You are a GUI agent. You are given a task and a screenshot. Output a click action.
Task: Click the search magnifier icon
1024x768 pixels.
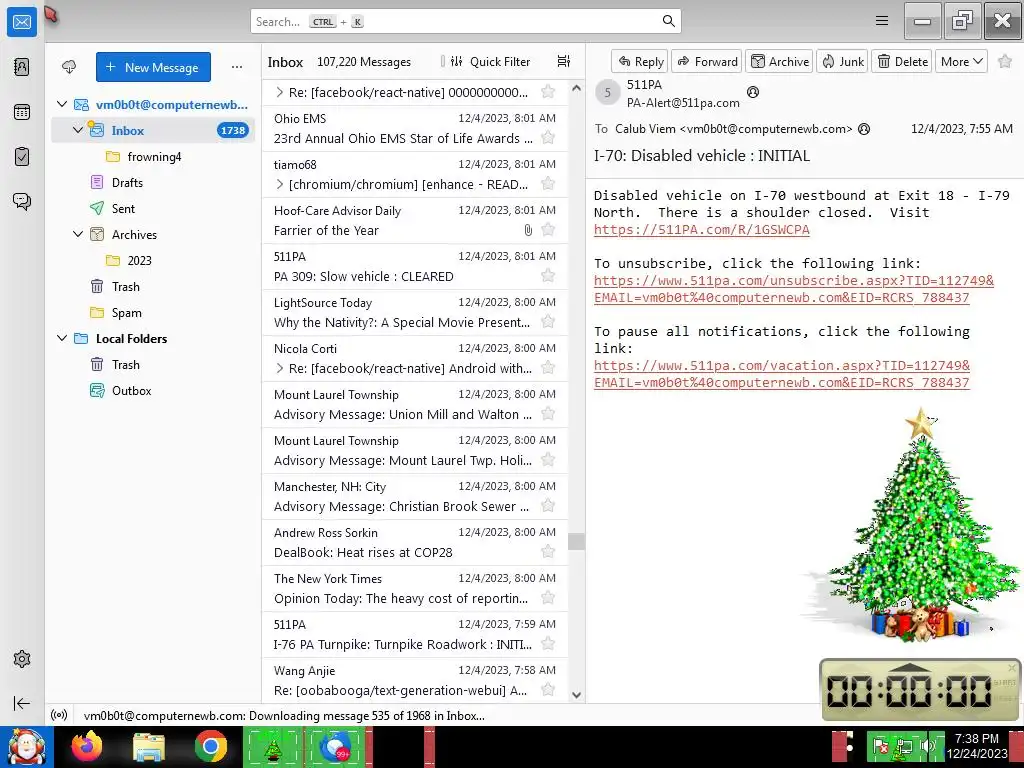[x=668, y=21]
